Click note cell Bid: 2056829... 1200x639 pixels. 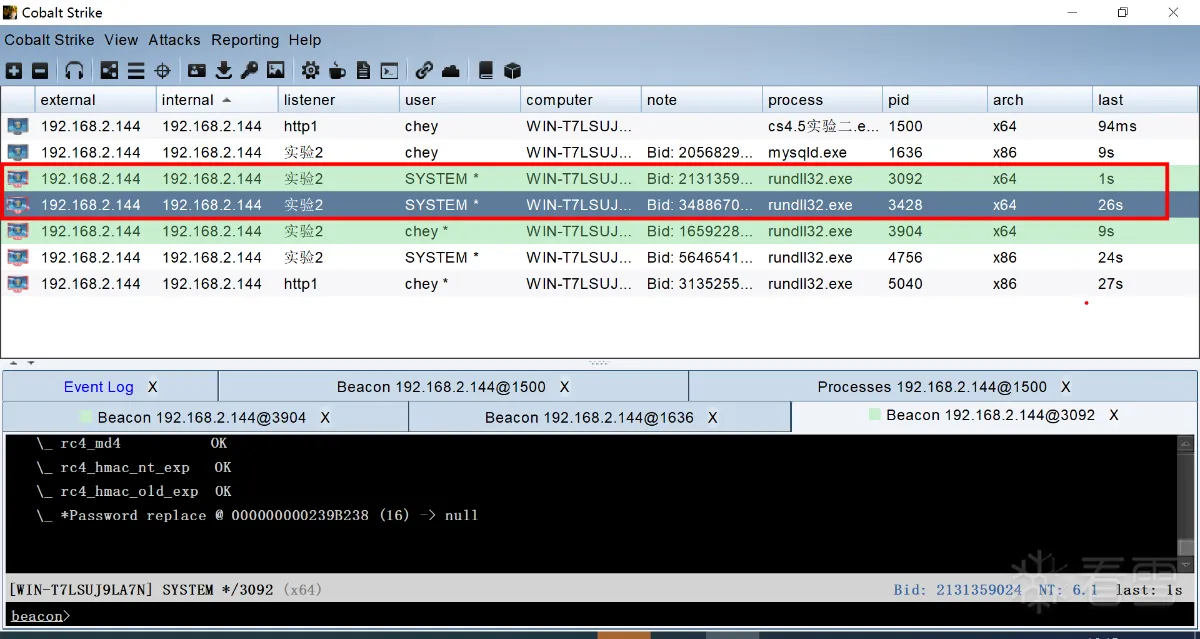click(x=700, y=153)
